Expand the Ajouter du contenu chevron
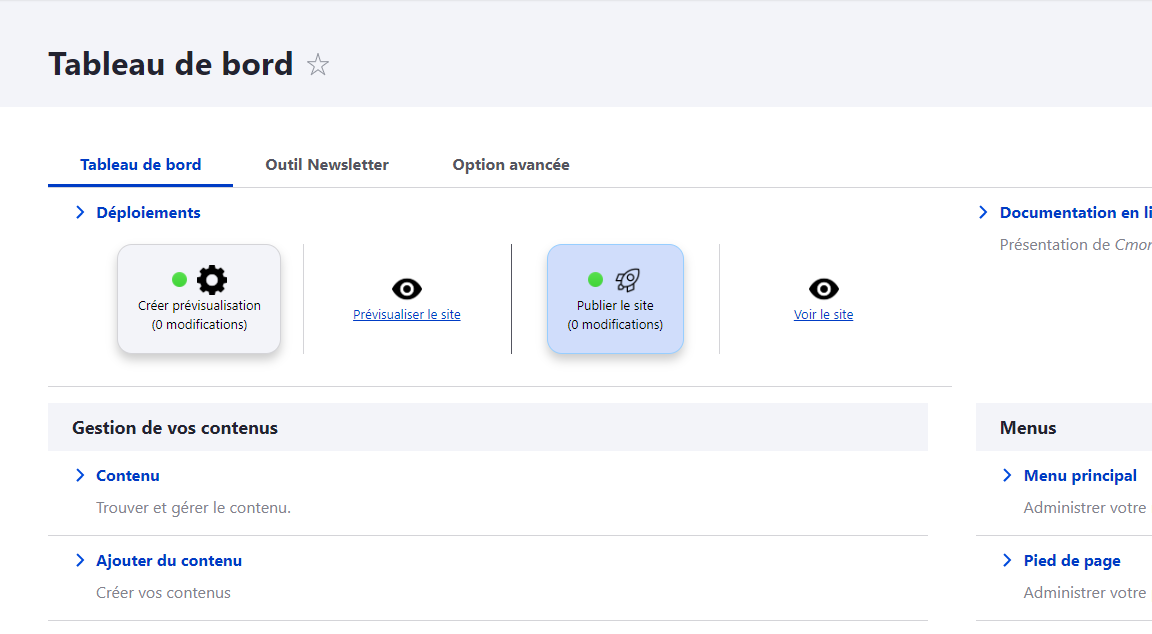1152x634 pixels. tap(80, 561)
